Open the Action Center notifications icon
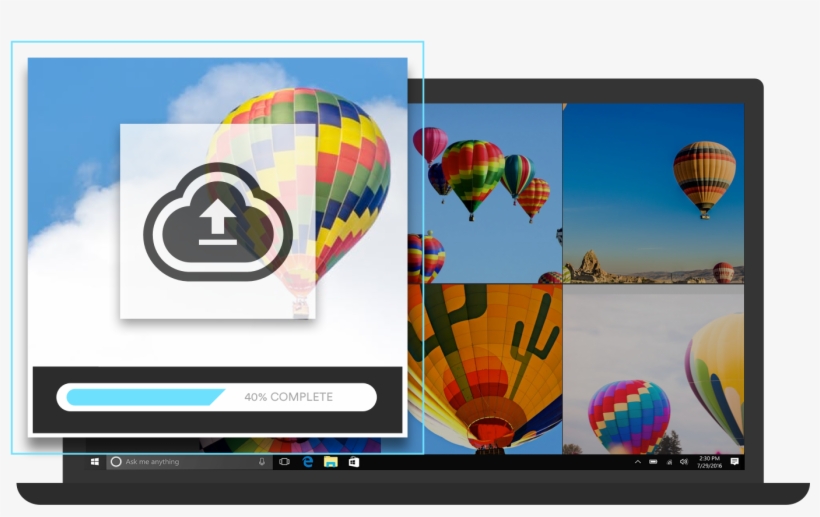The height and width of the screenshot is (517, 820). (734, 462)
